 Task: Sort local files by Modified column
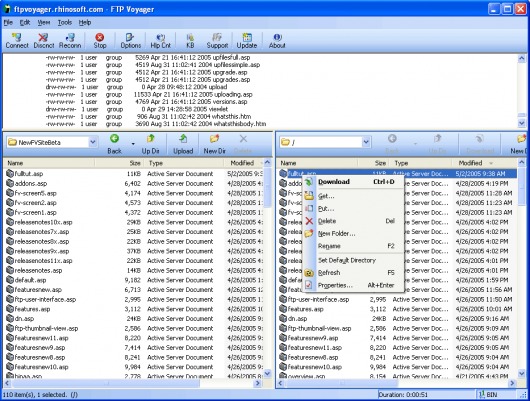point(243,163)
